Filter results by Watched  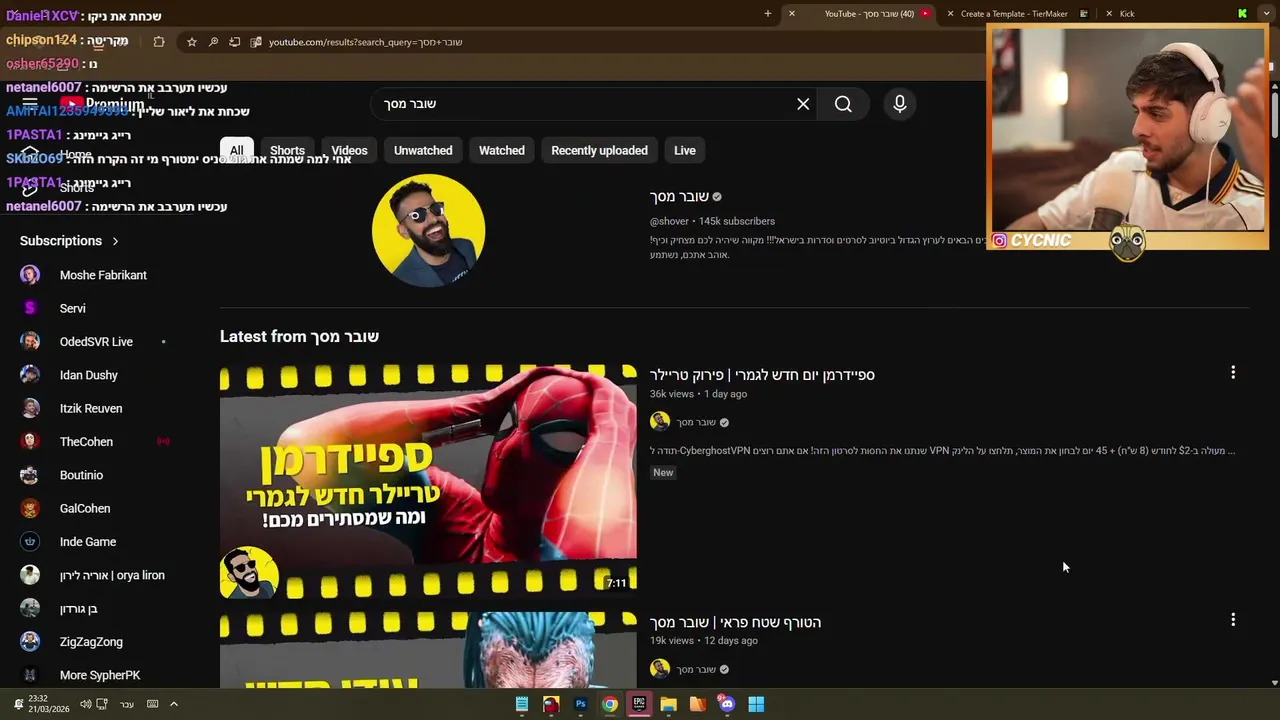click(x=502, y=150)
